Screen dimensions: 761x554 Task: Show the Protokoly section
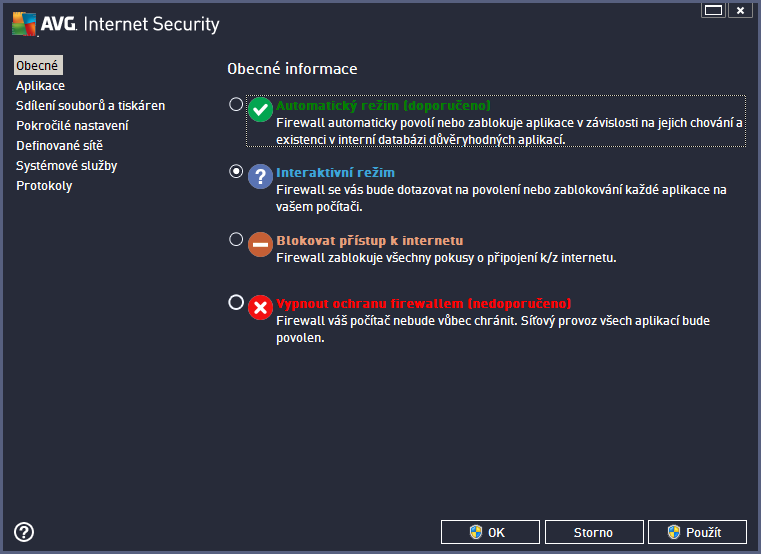click(x=44, y=186)
